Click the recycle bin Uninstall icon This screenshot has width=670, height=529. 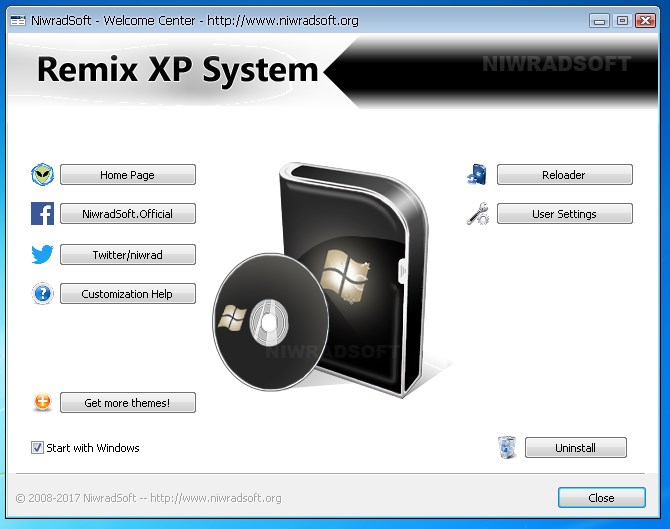[x=507, y=447]
